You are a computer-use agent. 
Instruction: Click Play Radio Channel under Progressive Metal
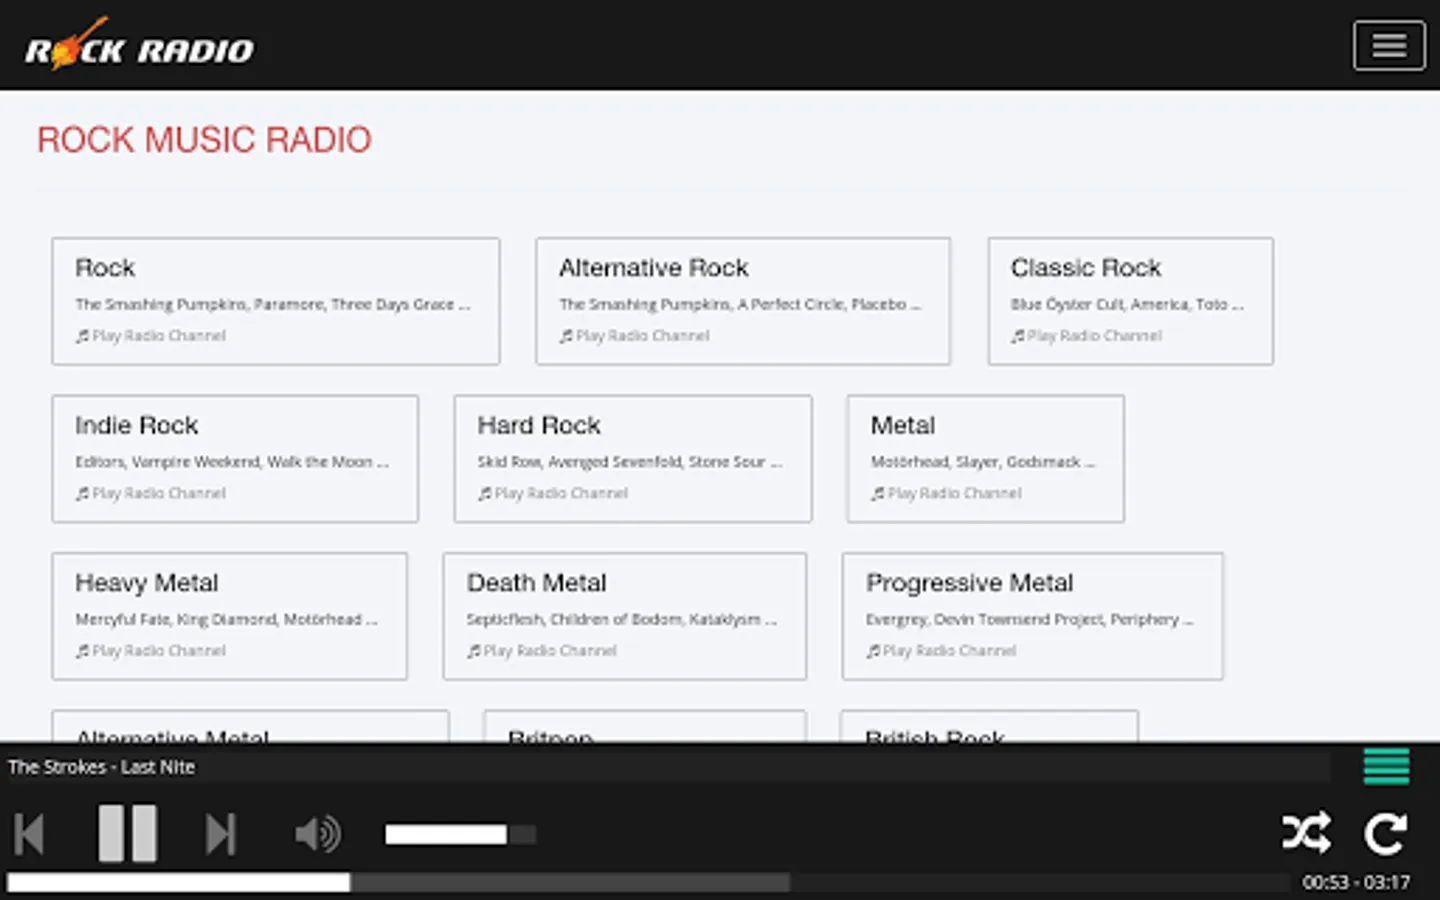(x=941, y=651)
